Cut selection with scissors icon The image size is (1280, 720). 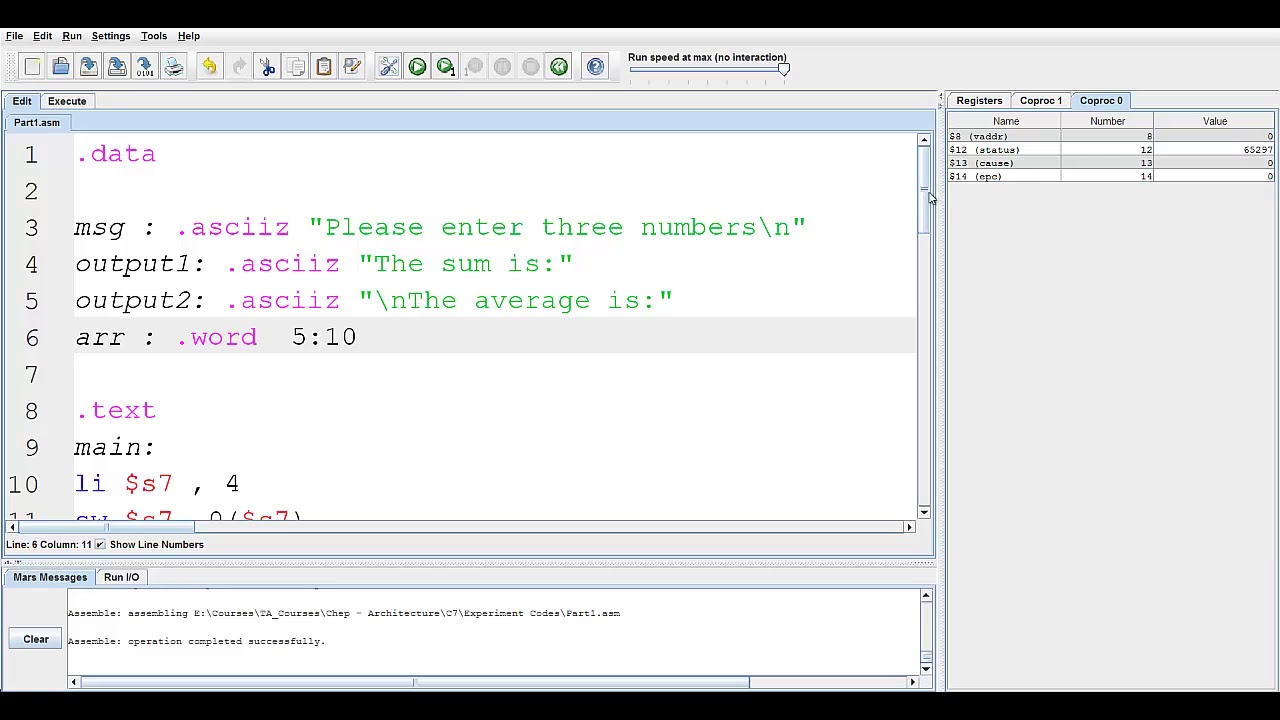point(267,67)
